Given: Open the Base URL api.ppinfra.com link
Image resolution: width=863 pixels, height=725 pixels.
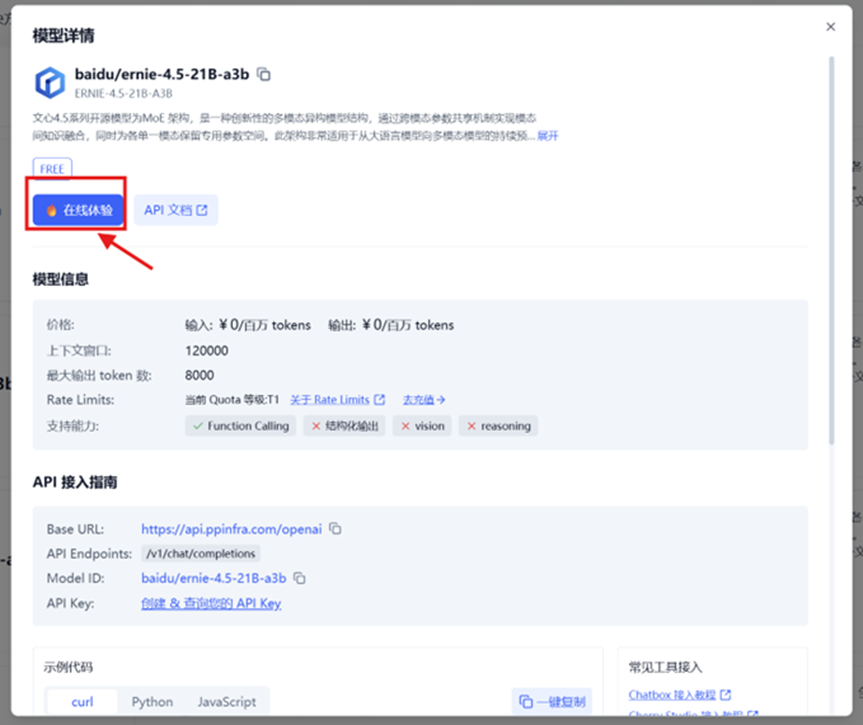Looking at the screenshot, I should 231,529.
